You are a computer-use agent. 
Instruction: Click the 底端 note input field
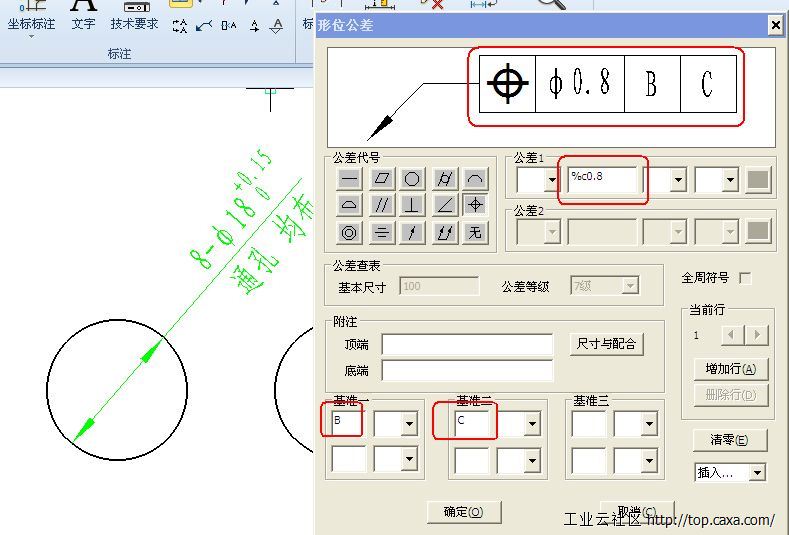pyautogui.click(x=467, y=371)
